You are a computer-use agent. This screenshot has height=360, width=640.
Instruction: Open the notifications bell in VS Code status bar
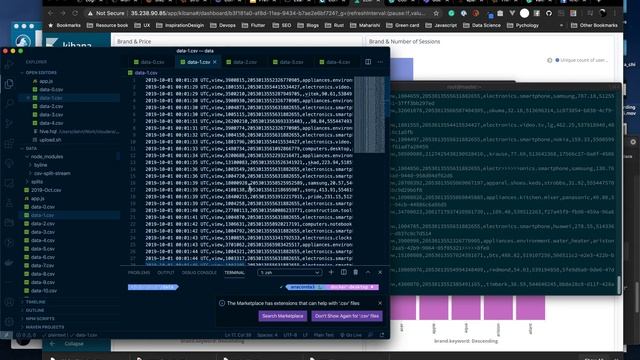tap(382, 335)
